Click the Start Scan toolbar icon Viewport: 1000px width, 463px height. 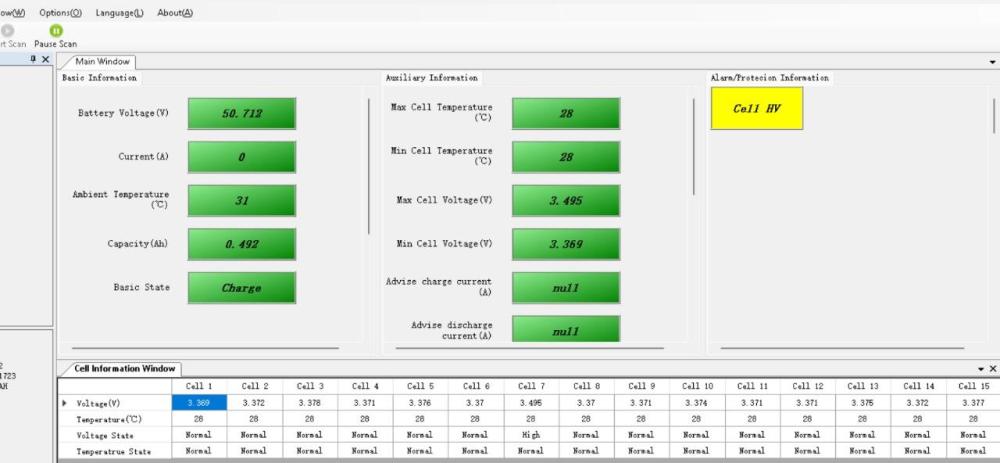point(6,31)
